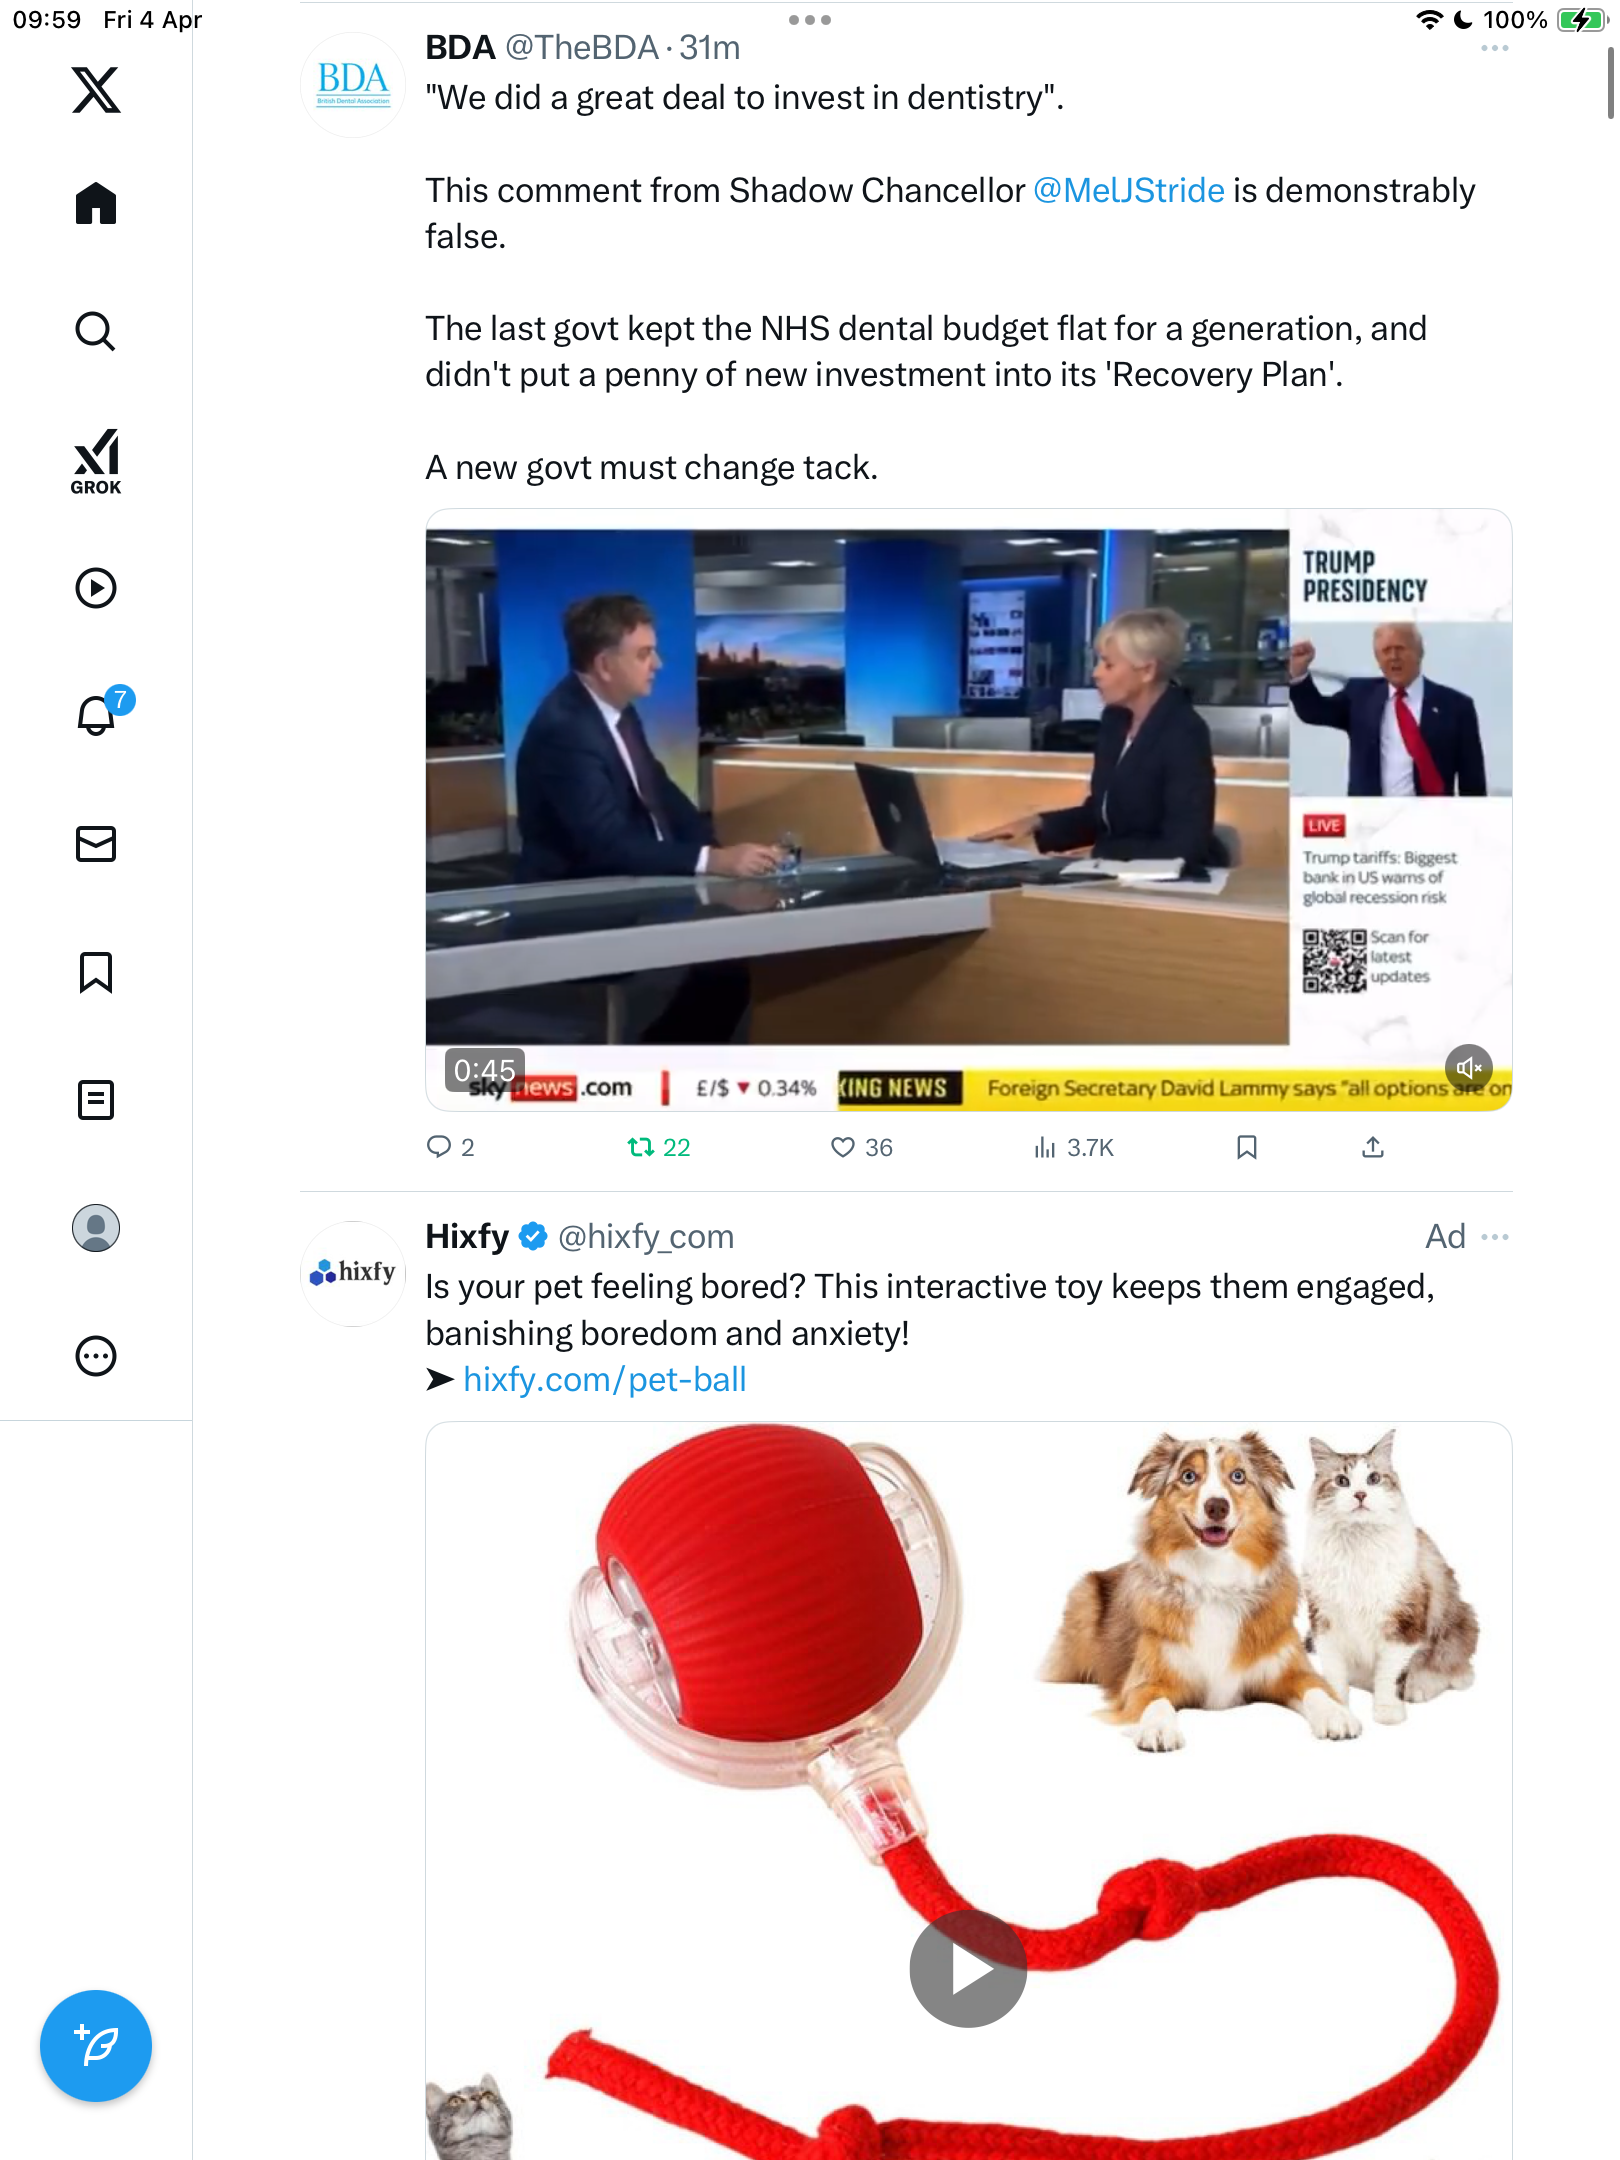This screenshot has height=2160, width=1620.
Task: Like the BDA post
Action: (x=861, y=1147)
